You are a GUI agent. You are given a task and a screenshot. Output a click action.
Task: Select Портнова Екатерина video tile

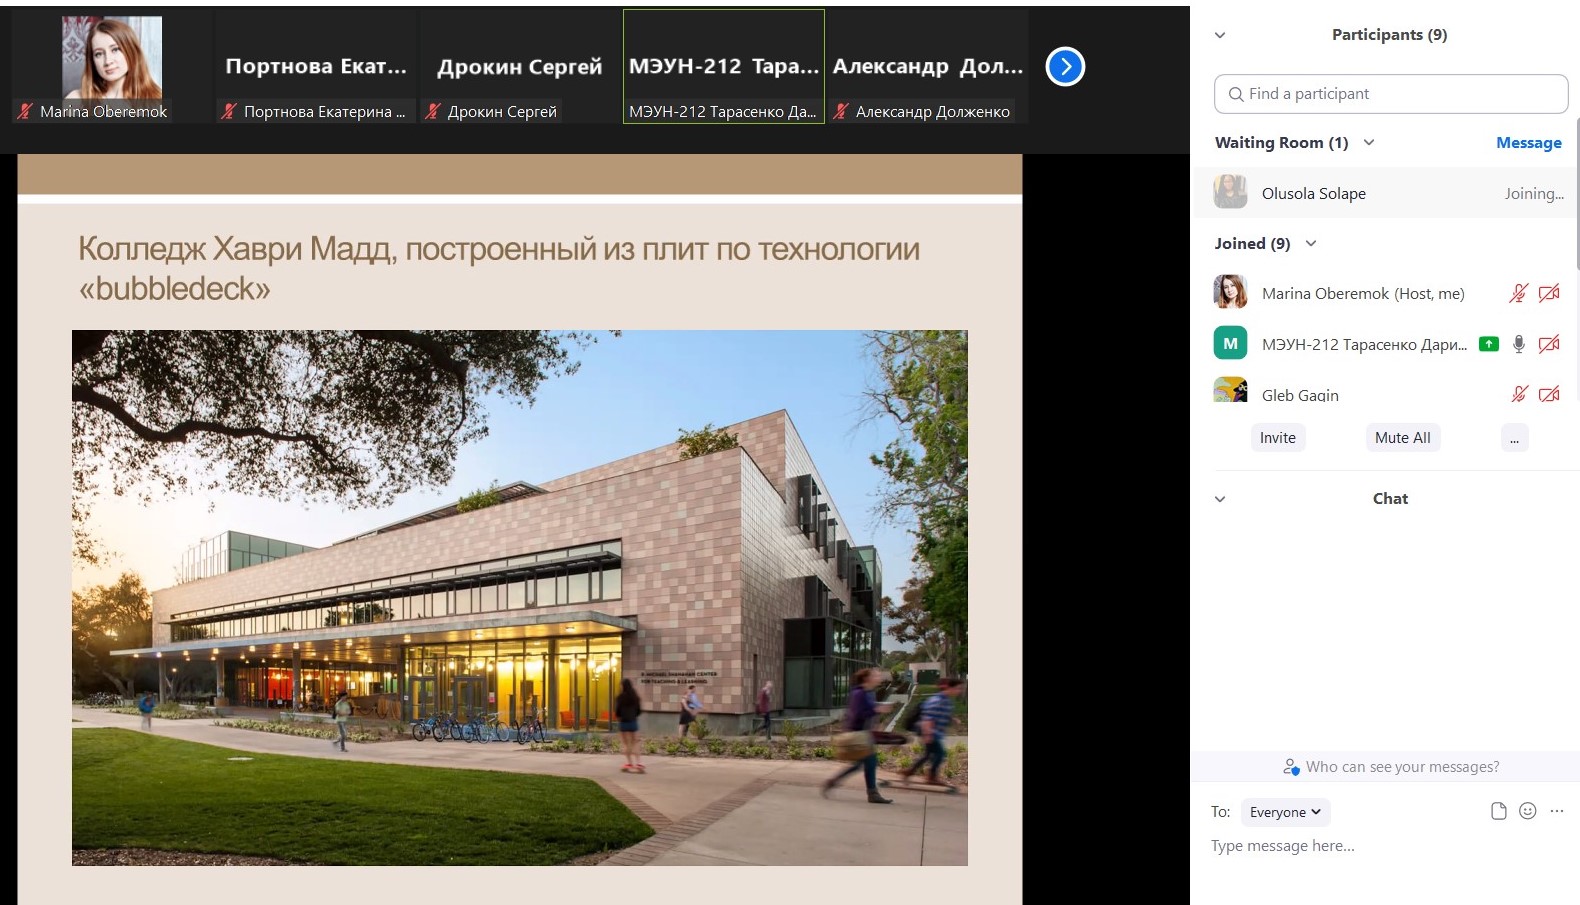pyautogui.click(x=316, y=67)
